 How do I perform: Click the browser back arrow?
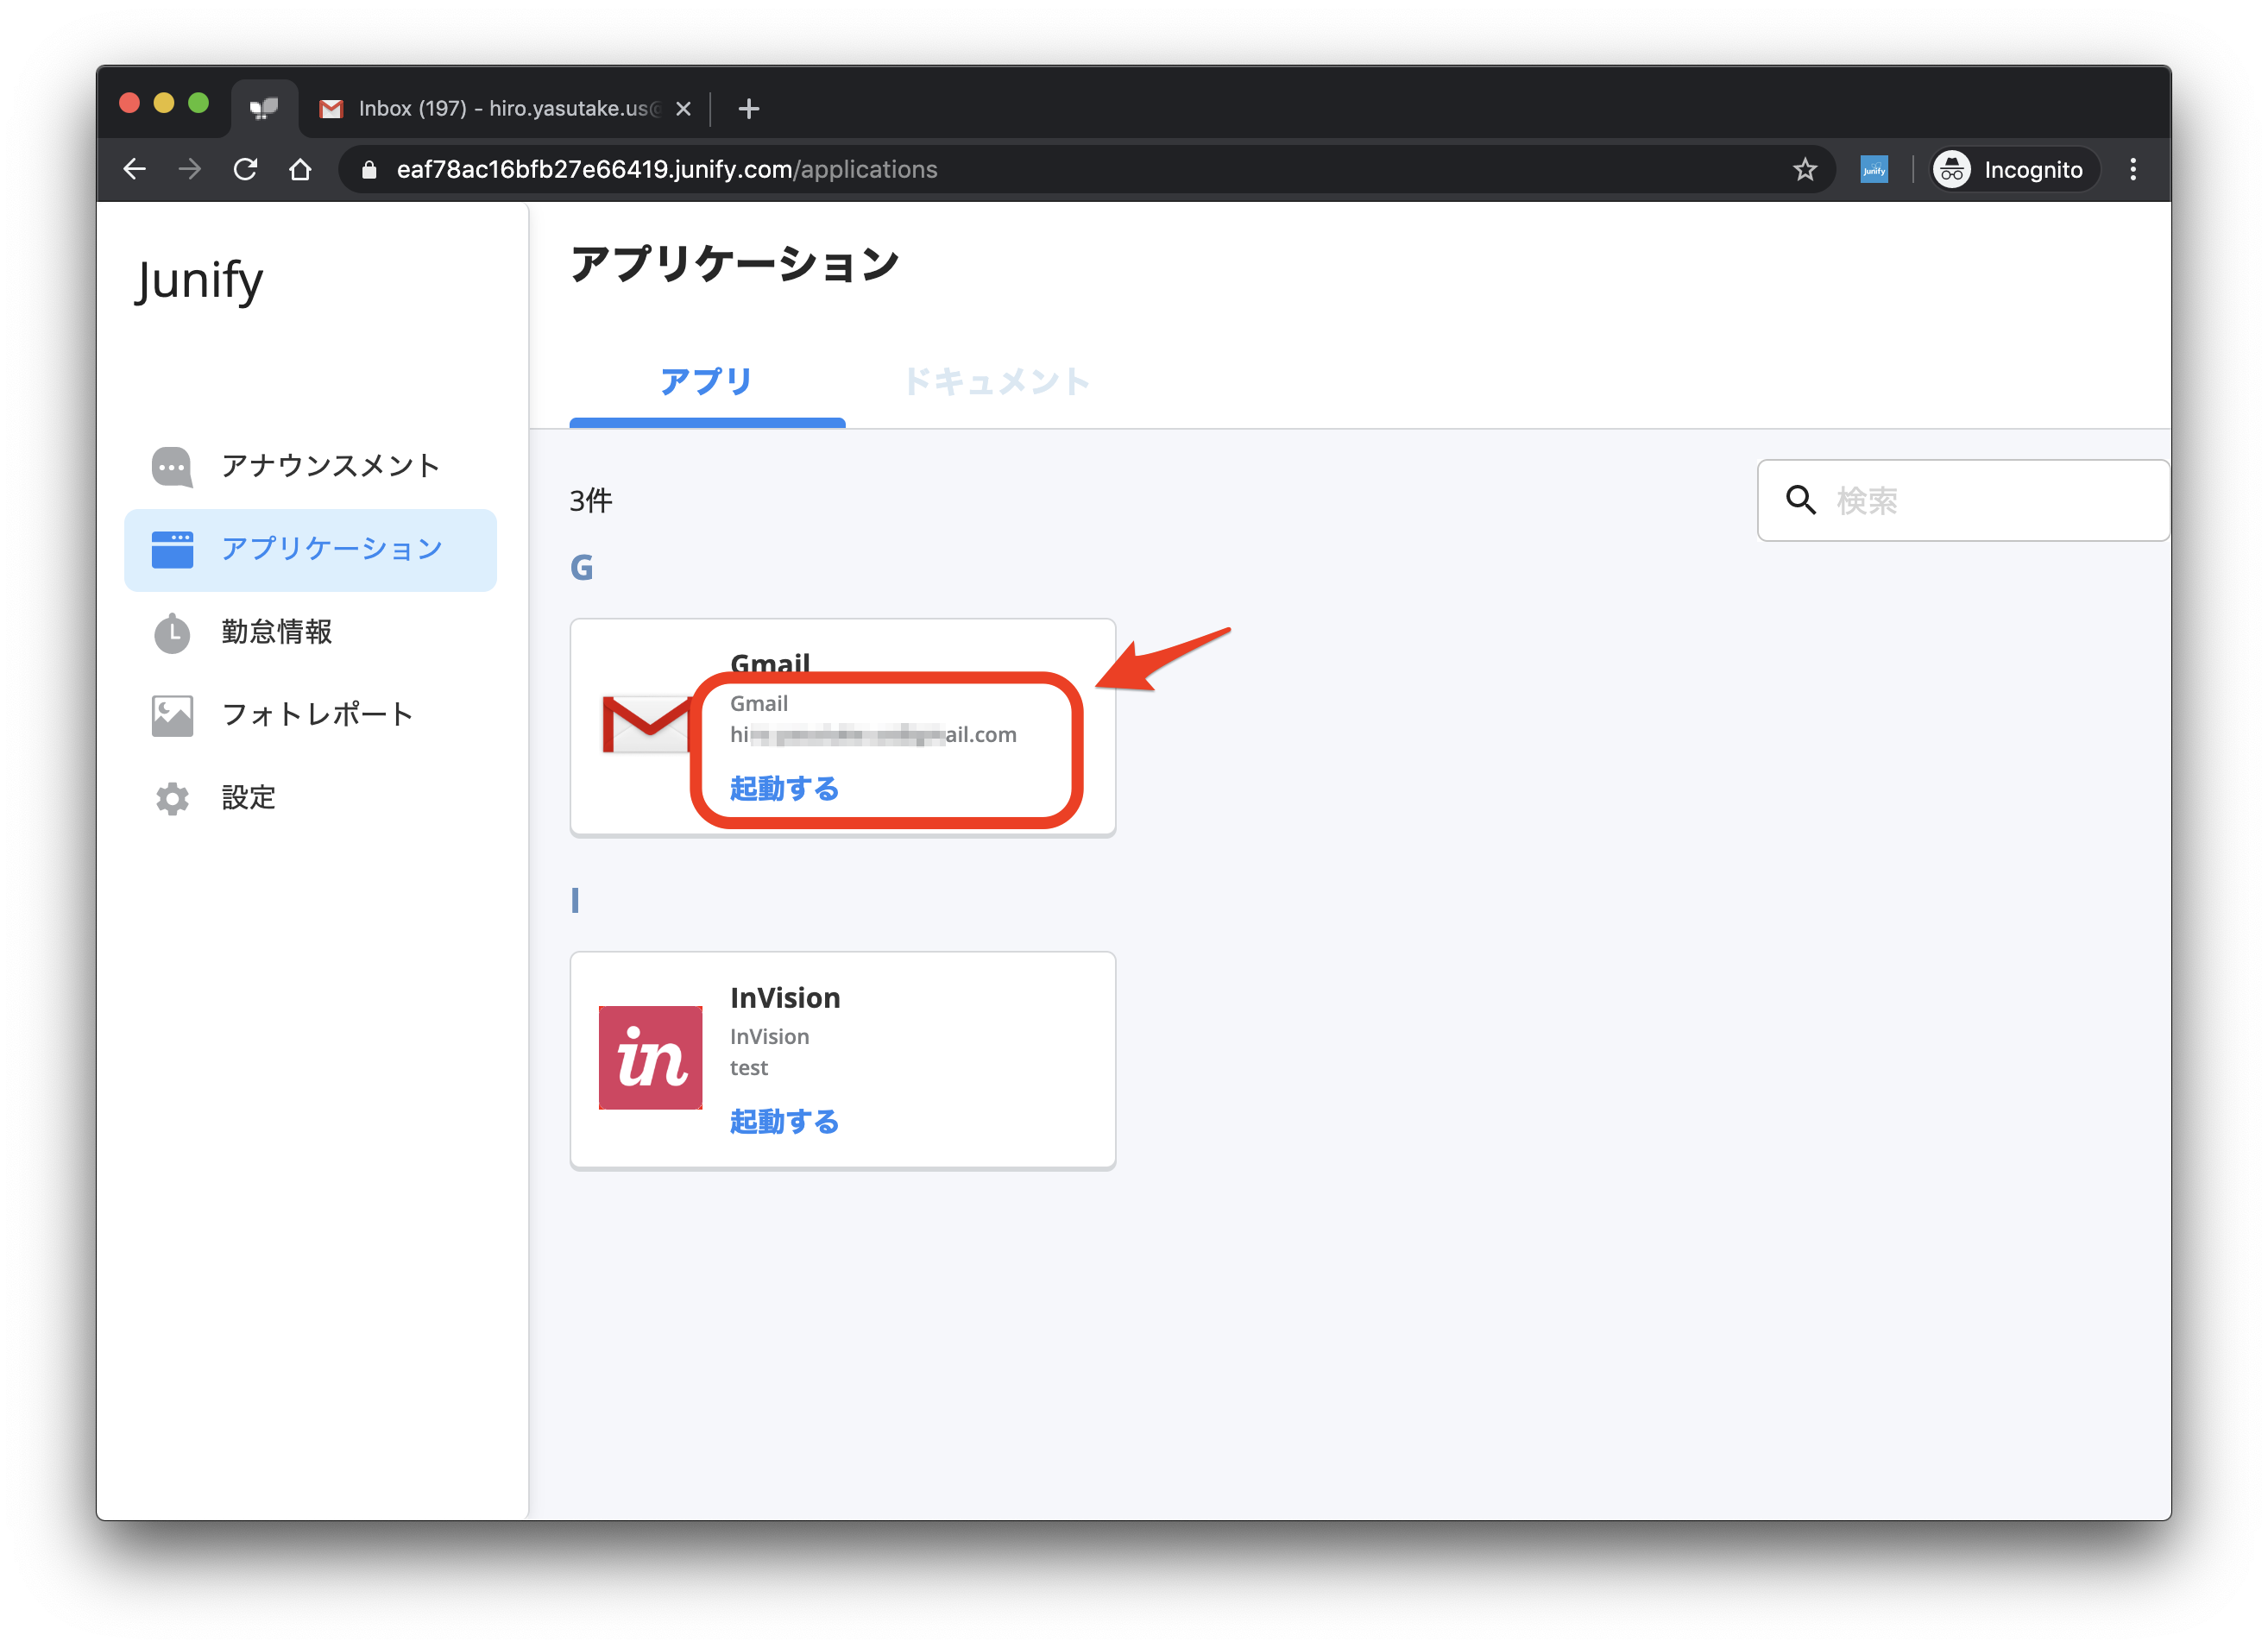click(x=135, y=169)
